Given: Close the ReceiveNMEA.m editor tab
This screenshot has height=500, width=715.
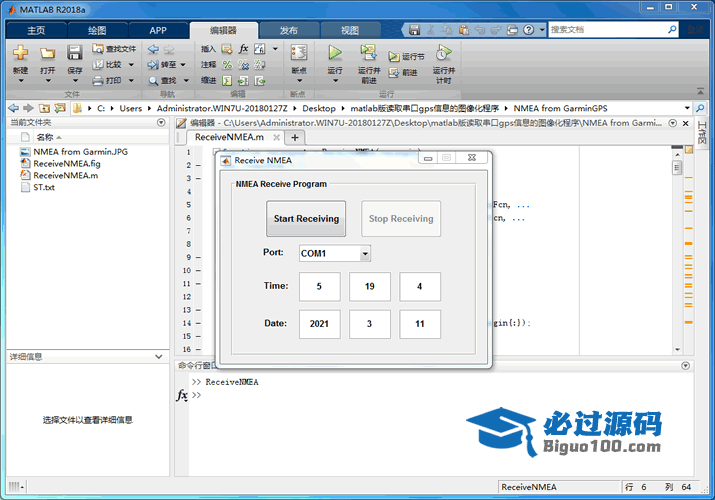Looking at the screenshot, I should click(x=276, y=137).
